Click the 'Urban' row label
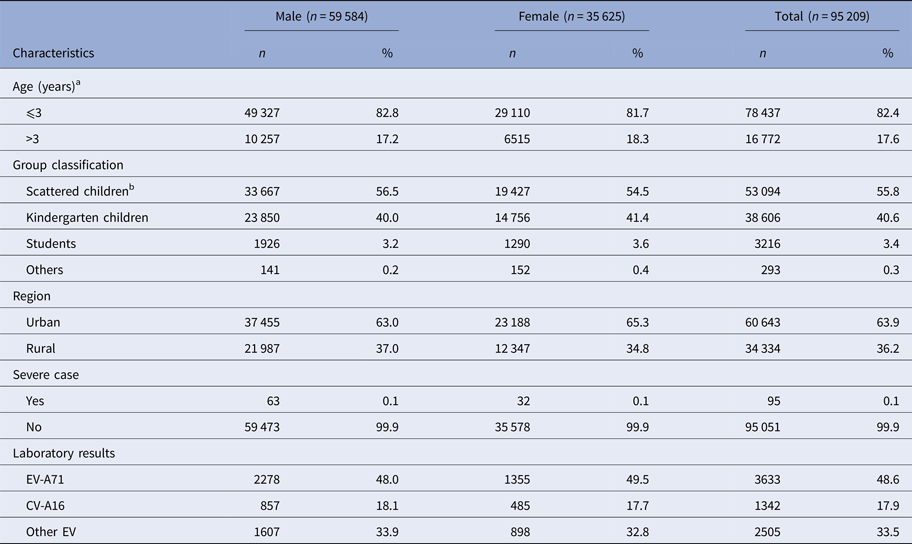The image size is (912, 544). point(46,322)
